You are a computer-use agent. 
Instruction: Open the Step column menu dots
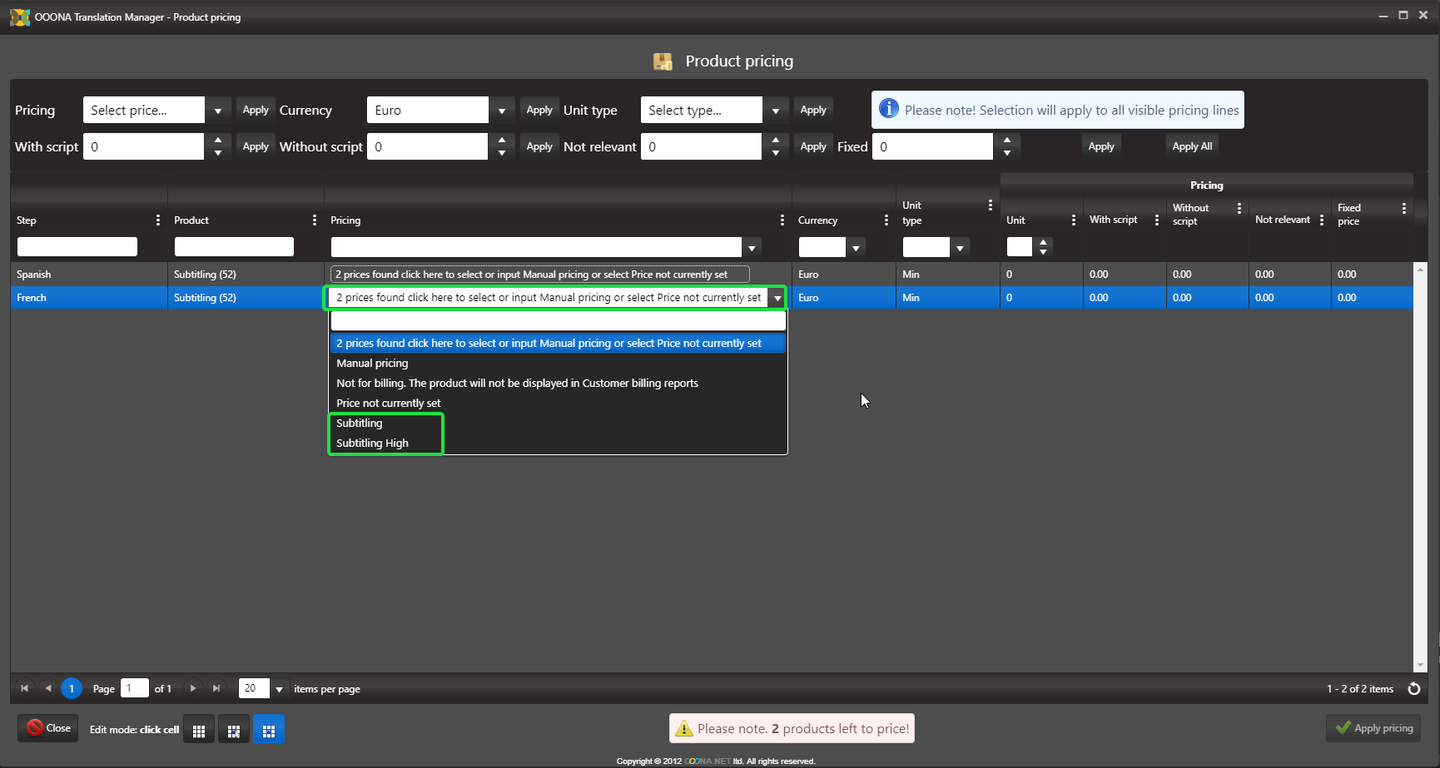[x=158, y=220]
